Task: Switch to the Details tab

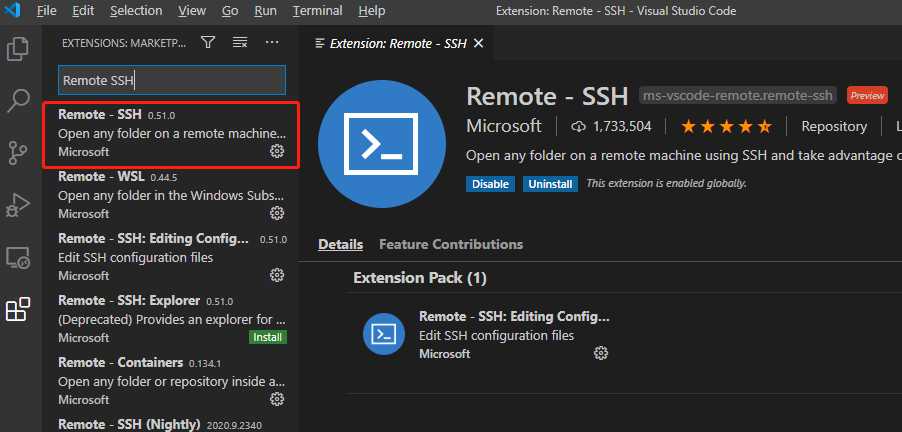Action: 341,244
